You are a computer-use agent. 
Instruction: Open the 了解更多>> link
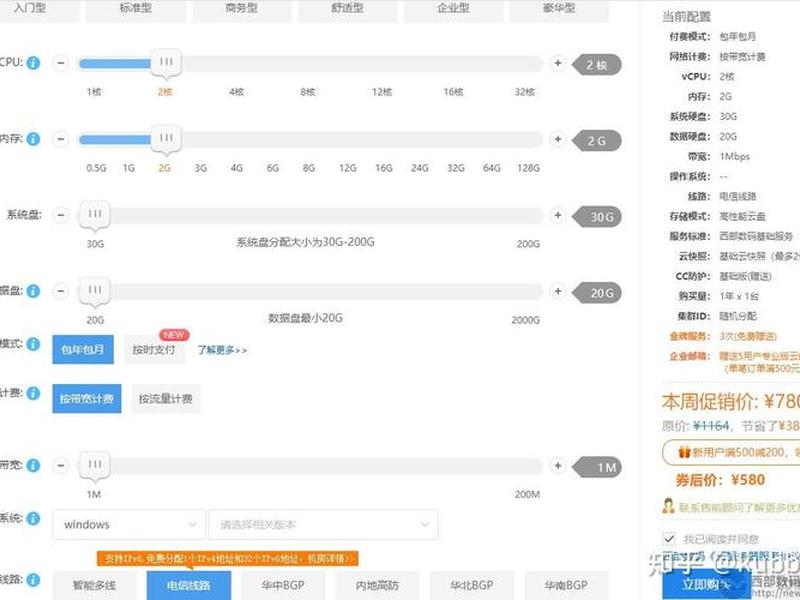222,350
